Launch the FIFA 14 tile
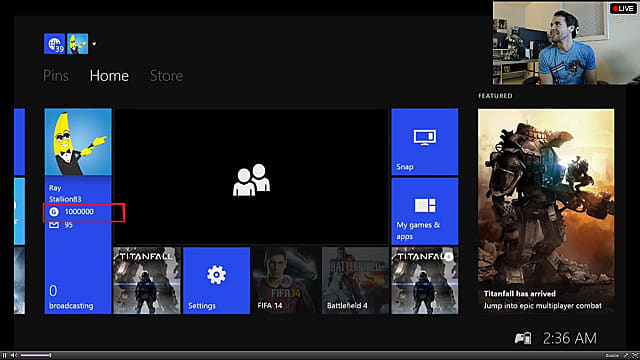This screenshot has width=640, height=360. point(286,280)
